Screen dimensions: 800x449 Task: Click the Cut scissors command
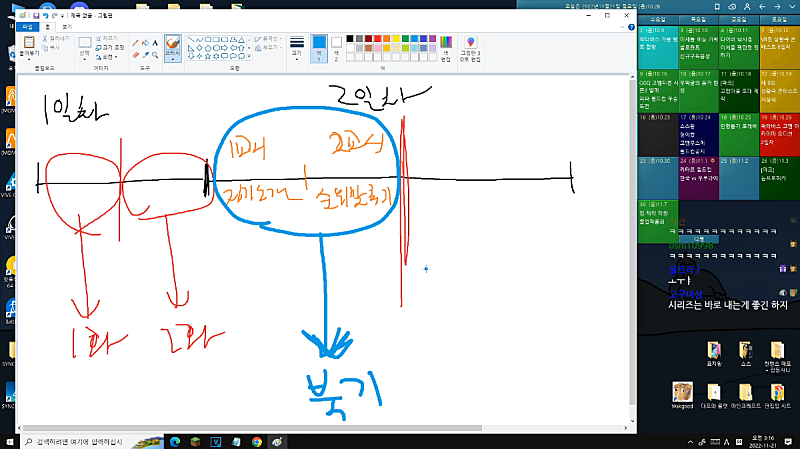[x=56, y=38]
